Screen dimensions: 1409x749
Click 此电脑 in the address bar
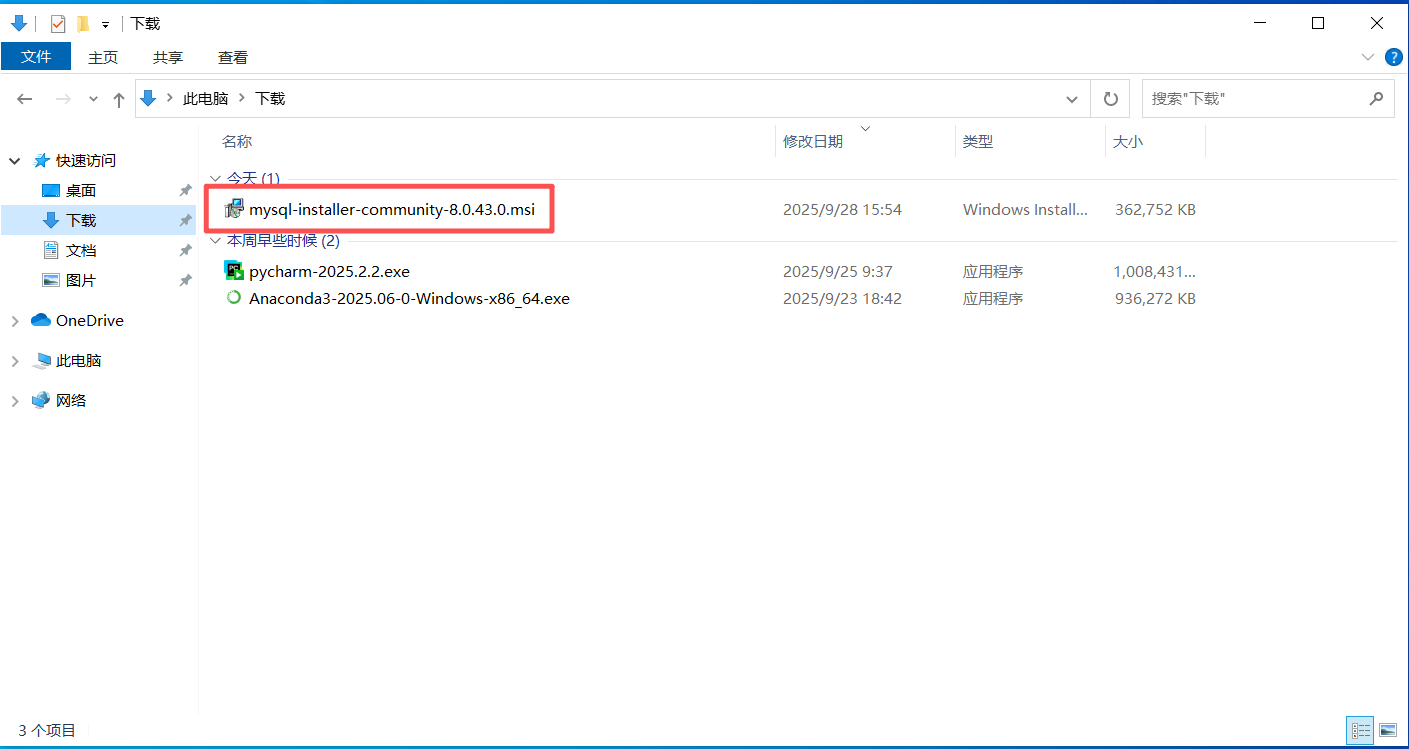coord(205,99)
